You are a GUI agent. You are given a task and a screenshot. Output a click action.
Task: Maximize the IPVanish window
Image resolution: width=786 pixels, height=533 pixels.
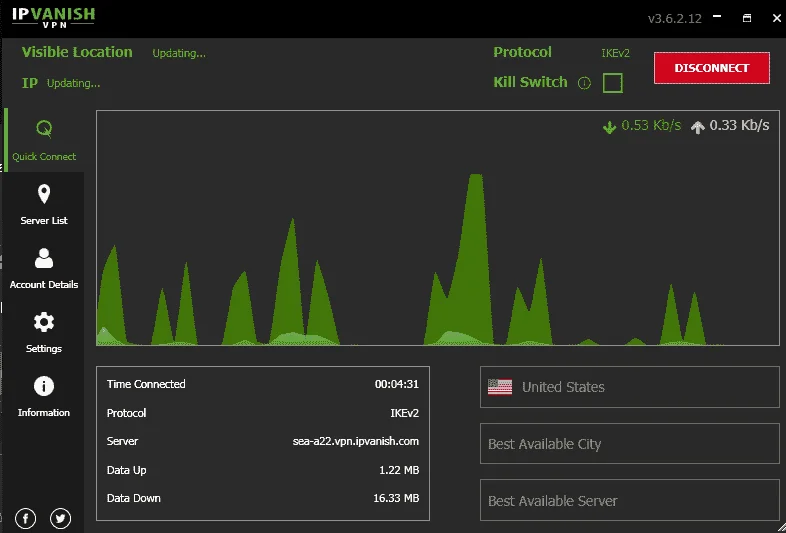(747, 18)
